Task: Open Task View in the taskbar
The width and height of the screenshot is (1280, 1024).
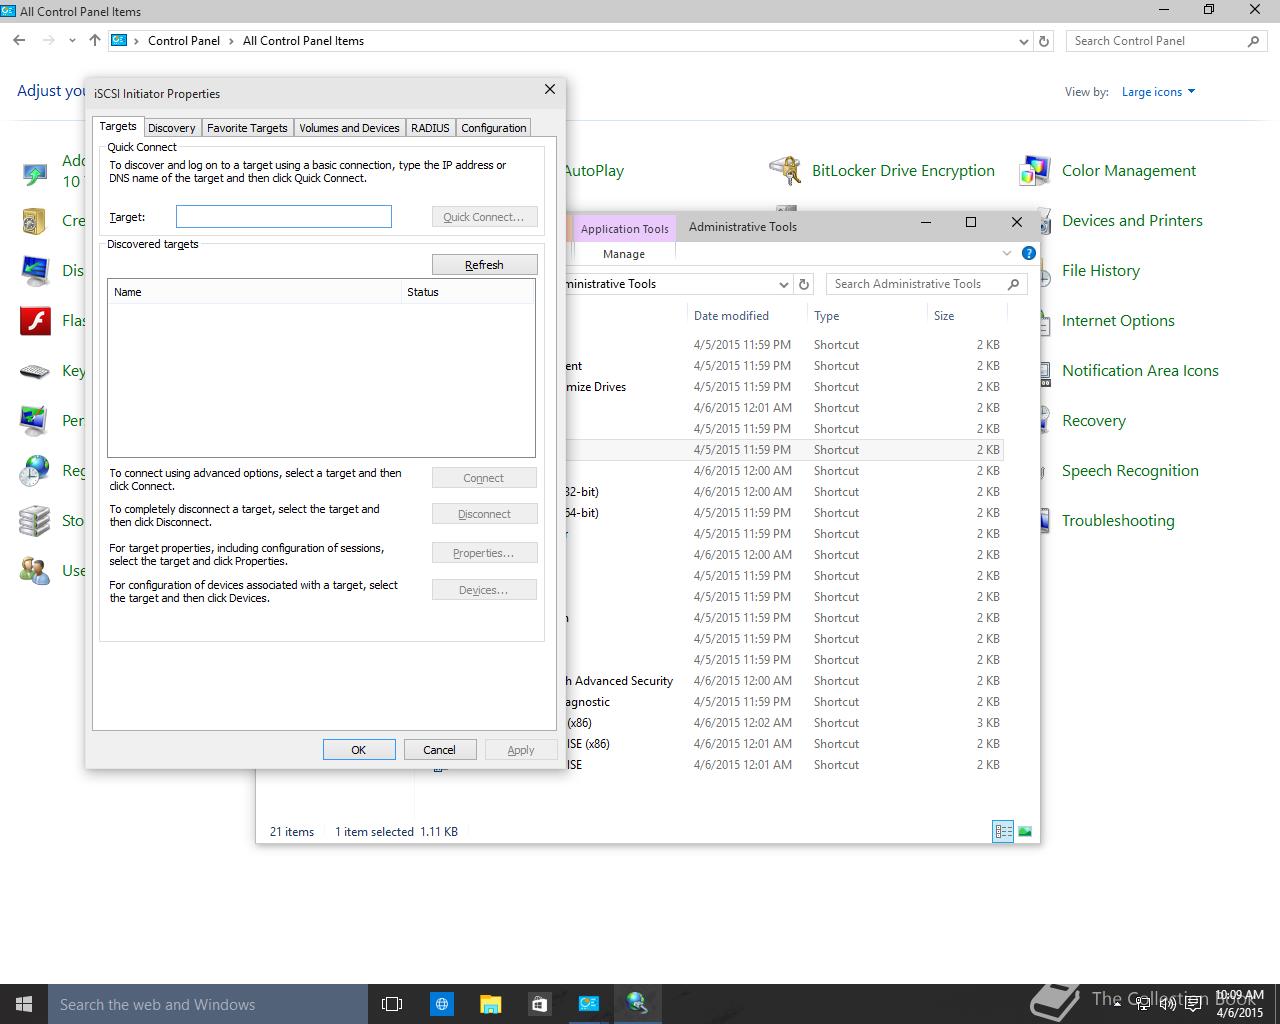Action: tap(392, 1004)
